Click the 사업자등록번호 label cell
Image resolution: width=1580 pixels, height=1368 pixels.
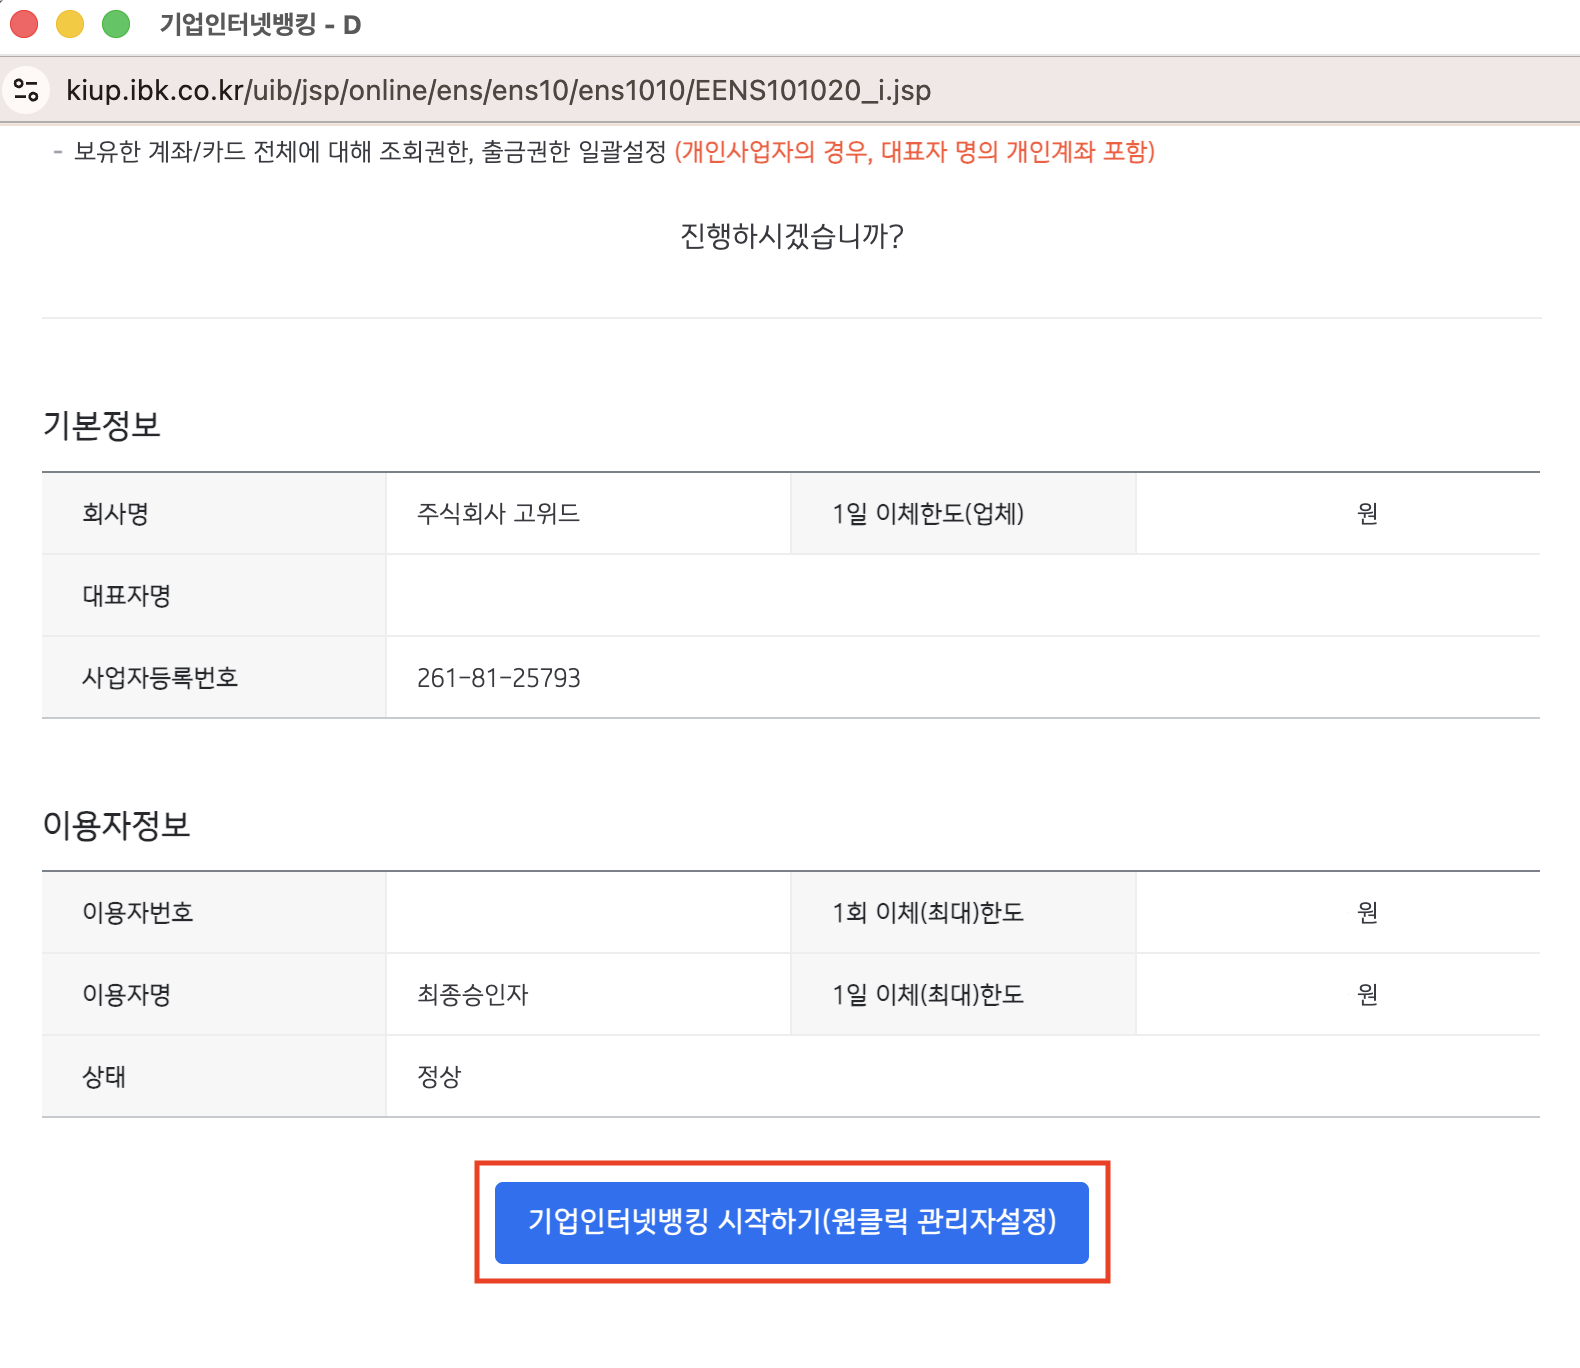[x=160, y=678]
